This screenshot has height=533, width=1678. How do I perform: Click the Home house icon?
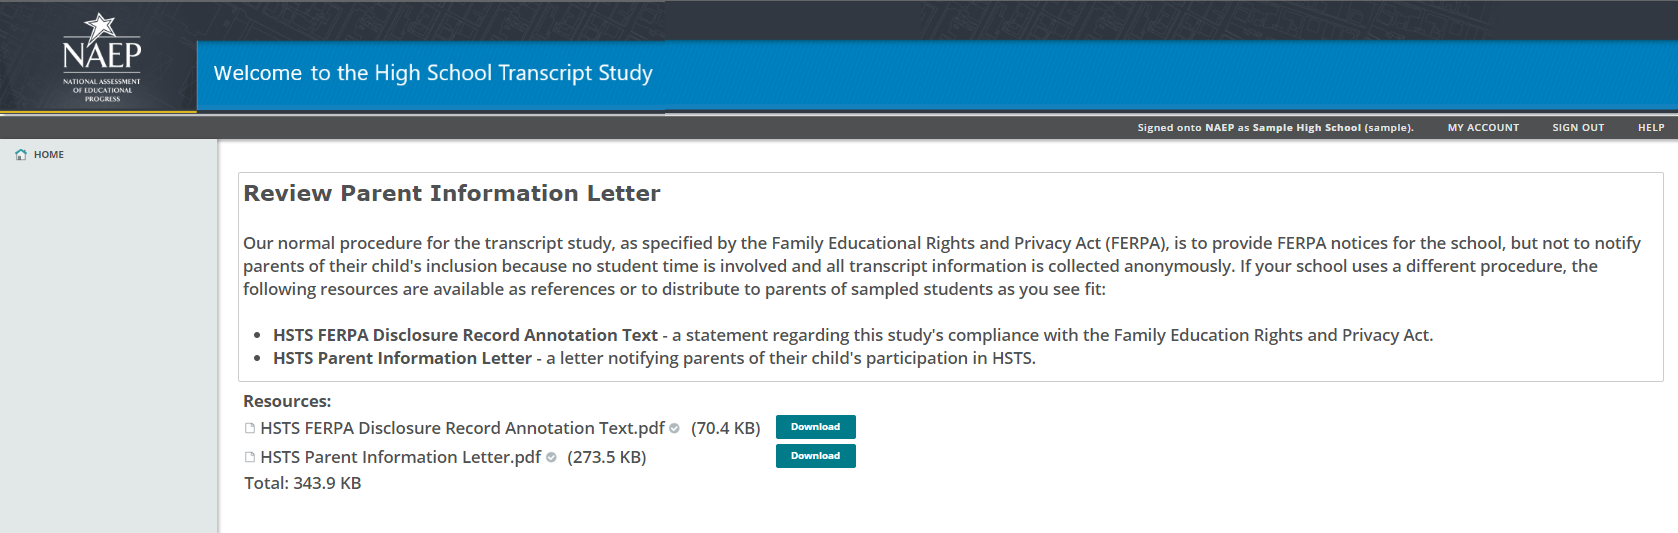tap(21, 155)
